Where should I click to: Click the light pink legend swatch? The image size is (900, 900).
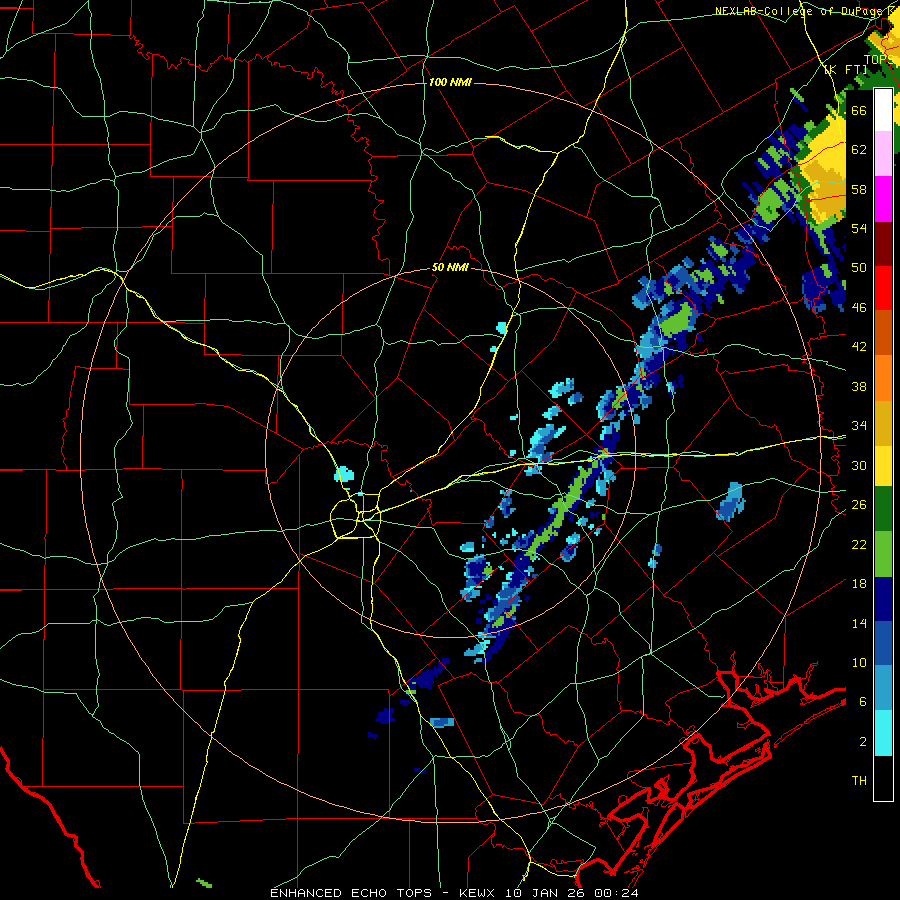click(883, 153)
